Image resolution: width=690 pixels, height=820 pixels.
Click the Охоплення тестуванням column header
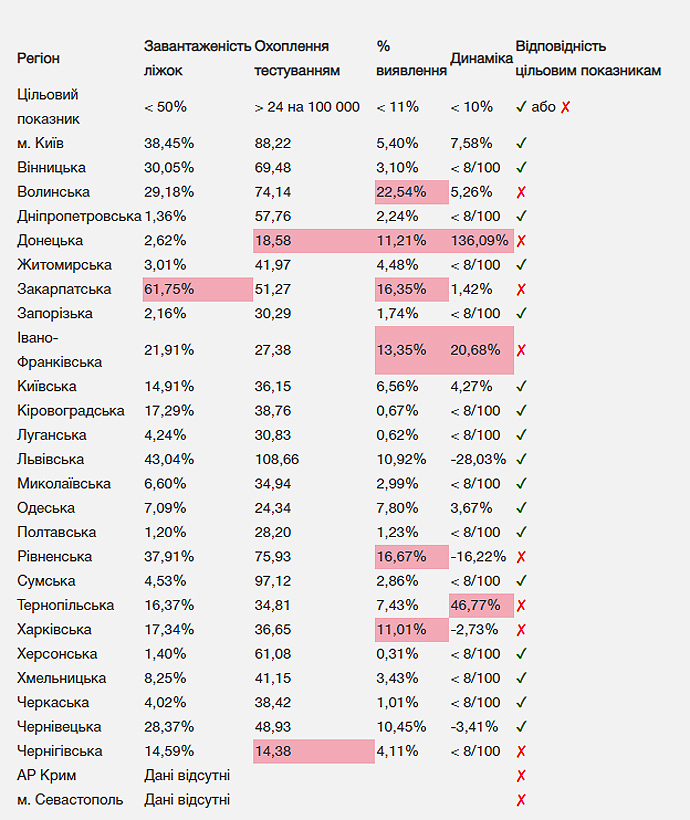(297, 58)
